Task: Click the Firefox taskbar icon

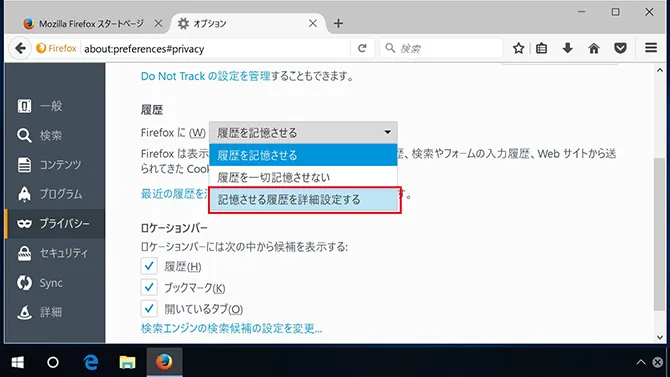Action: pyautogui.click(x=164, y=362)
